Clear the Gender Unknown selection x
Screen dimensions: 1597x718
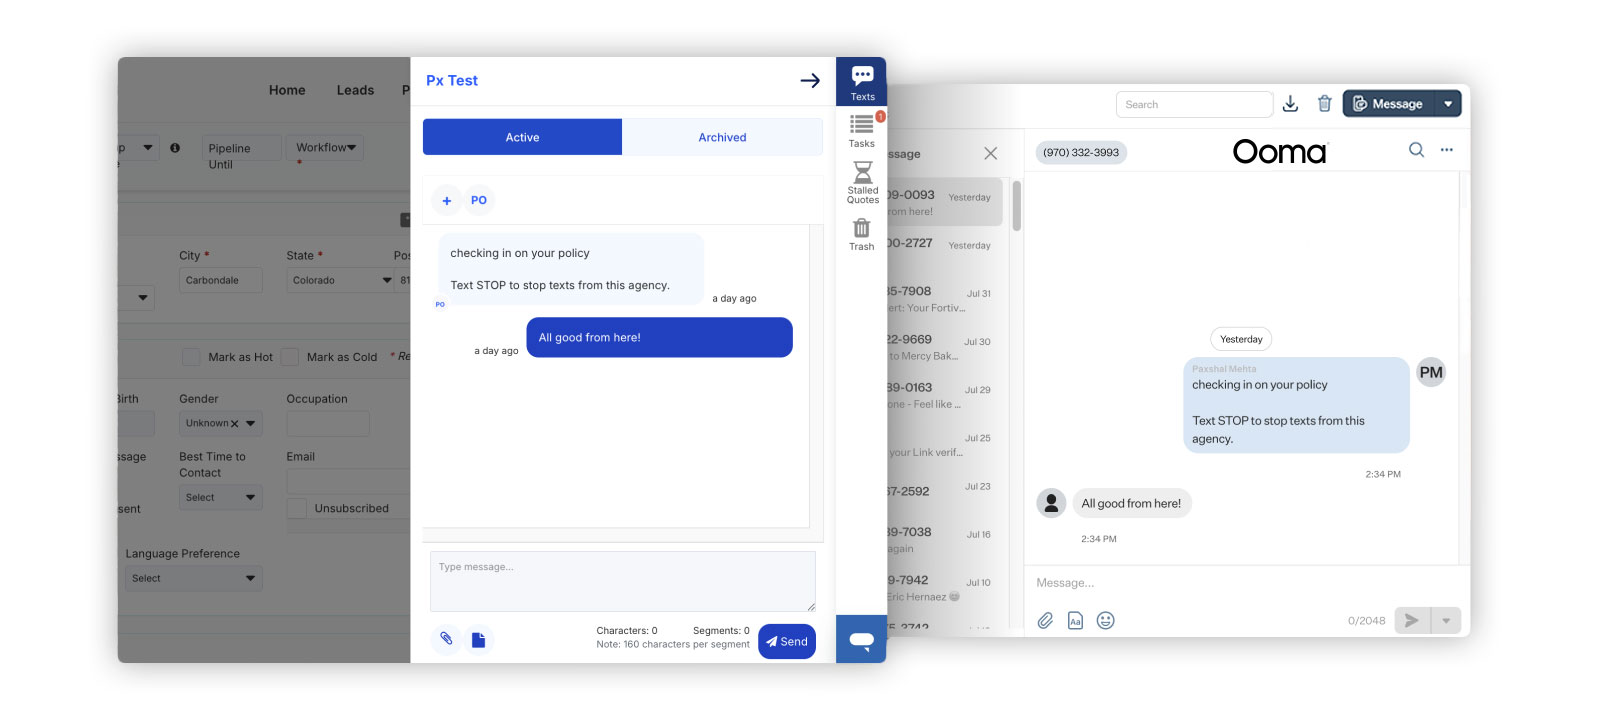(235, 424)
